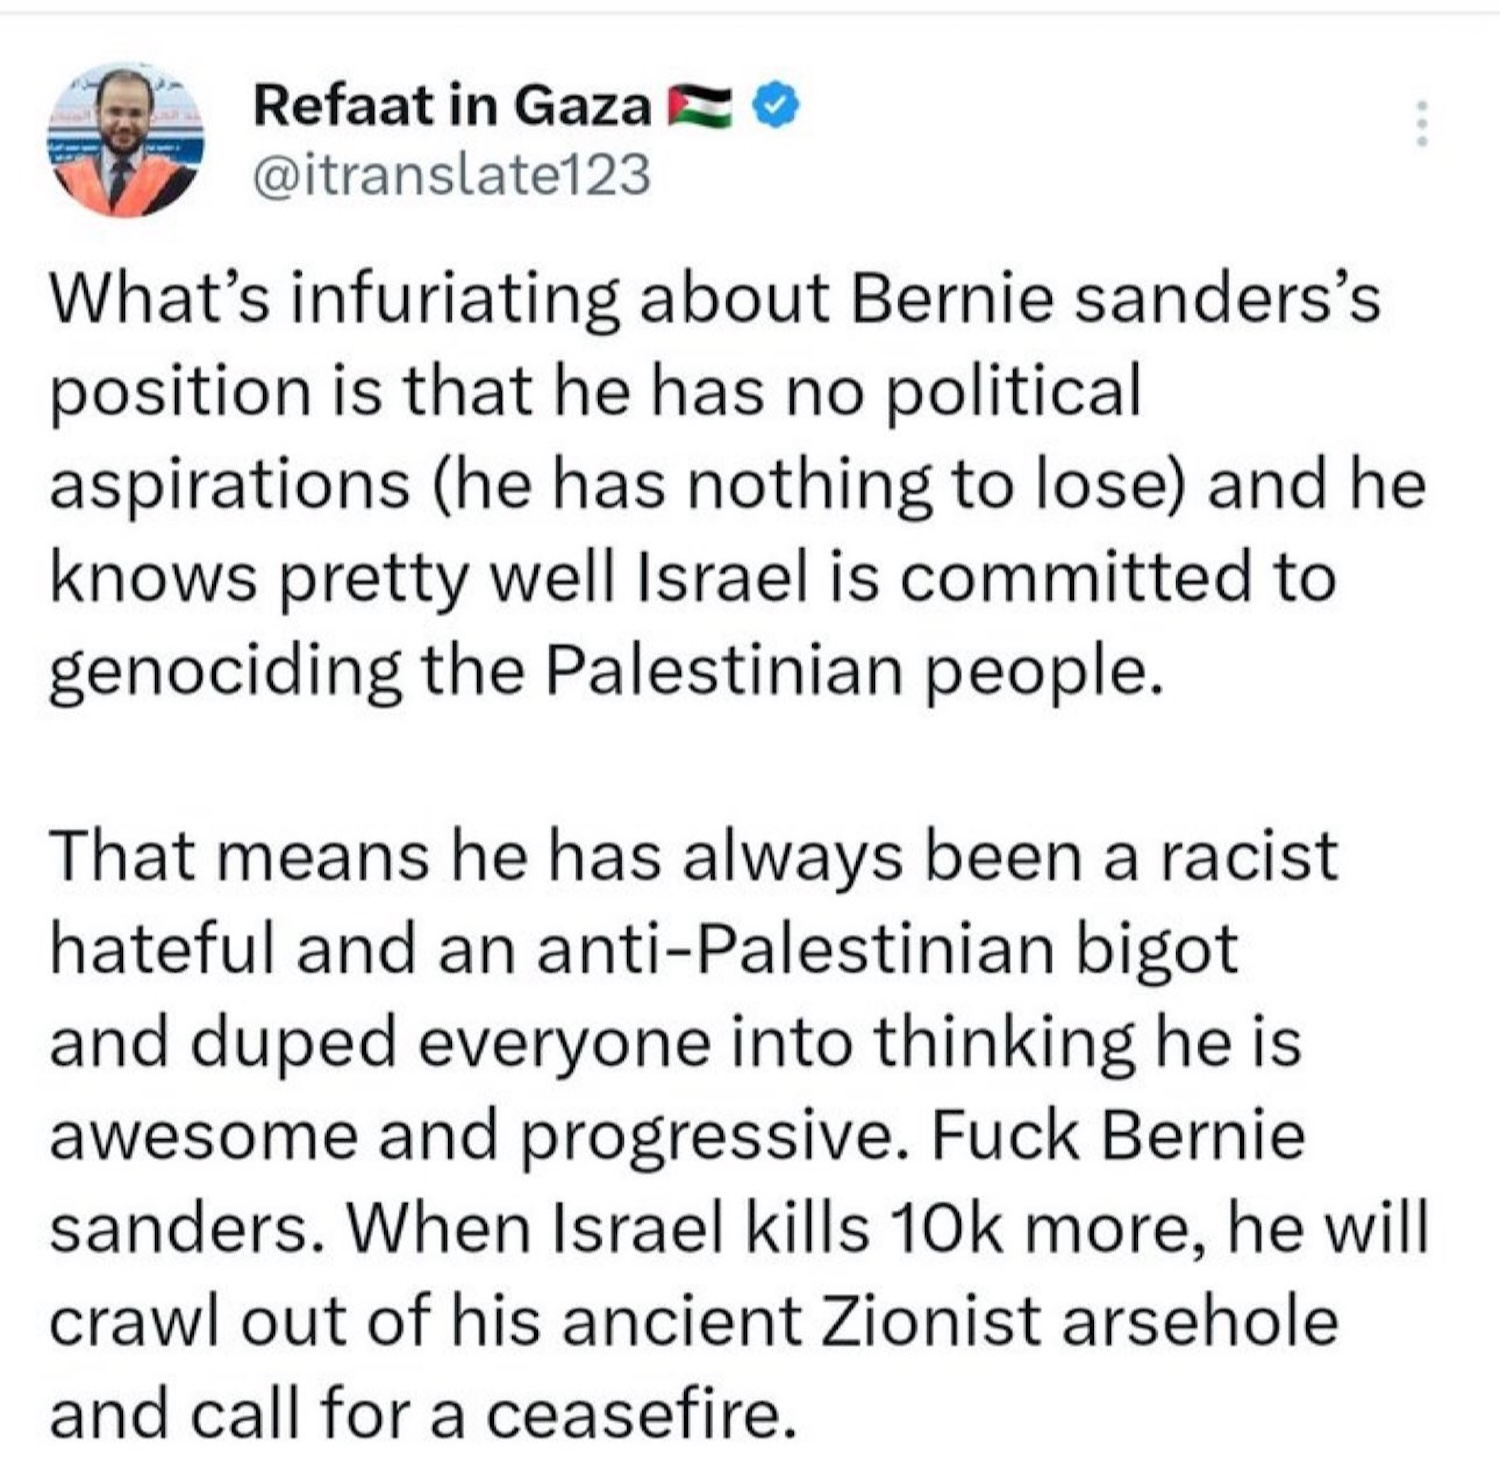This screenshot has height=1470, width=1500.
Task: Open the three-dot more options menu
Action: tap(1421, 125)
